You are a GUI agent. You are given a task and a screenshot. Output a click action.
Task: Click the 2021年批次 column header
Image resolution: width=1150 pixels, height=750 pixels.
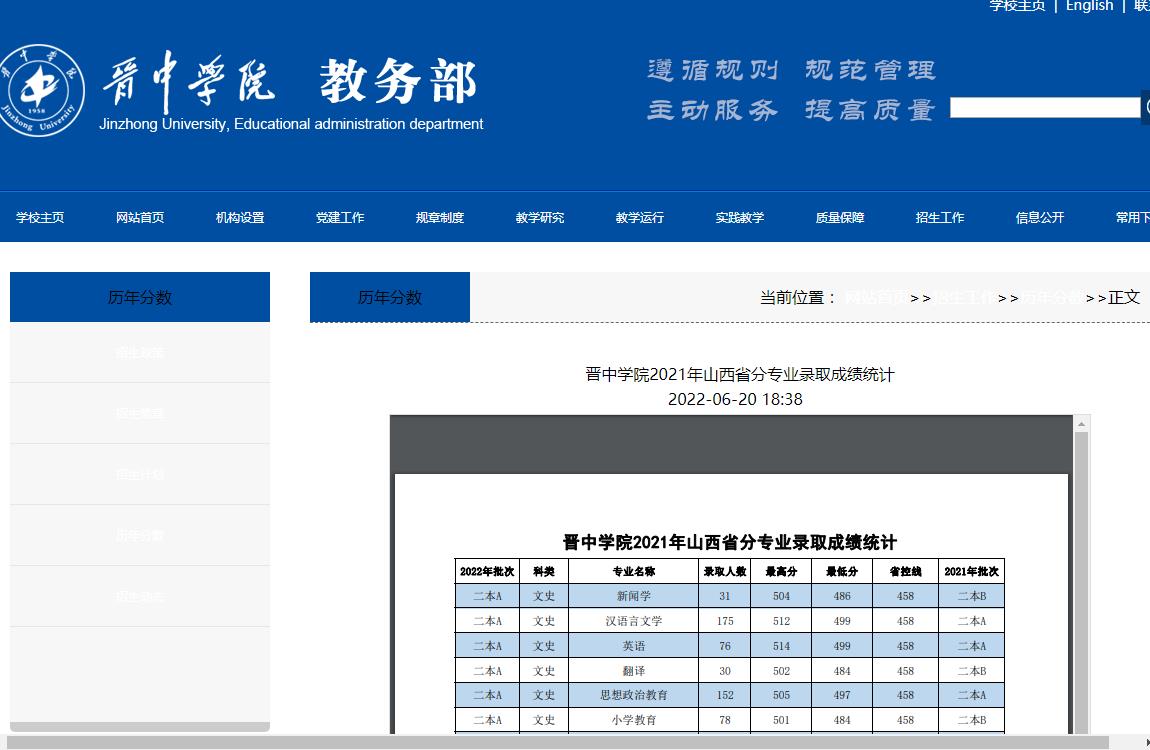click(972, 572)
